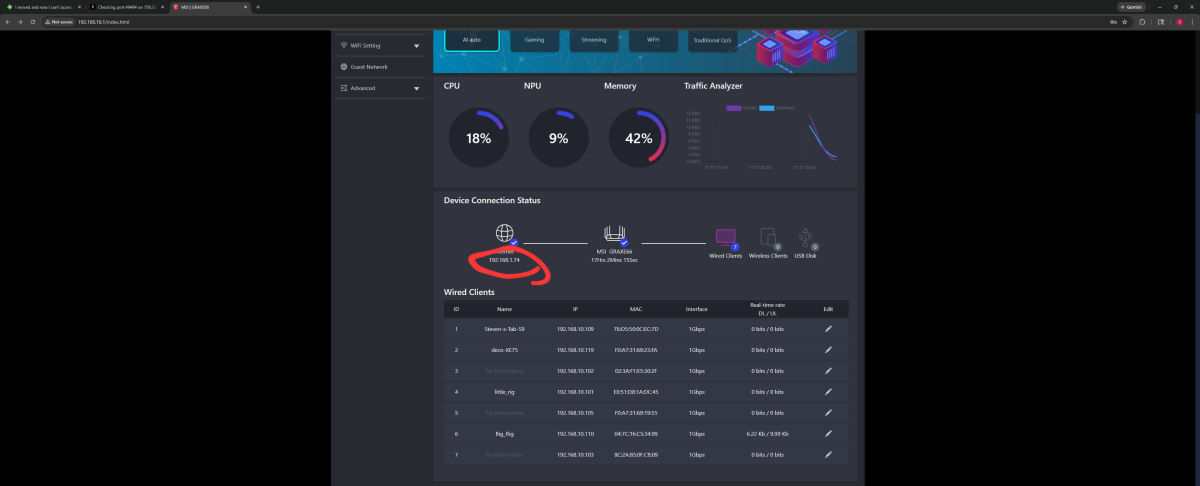Focus the browser address bar URL
The image size is (1200, 486).
(105, 21)
